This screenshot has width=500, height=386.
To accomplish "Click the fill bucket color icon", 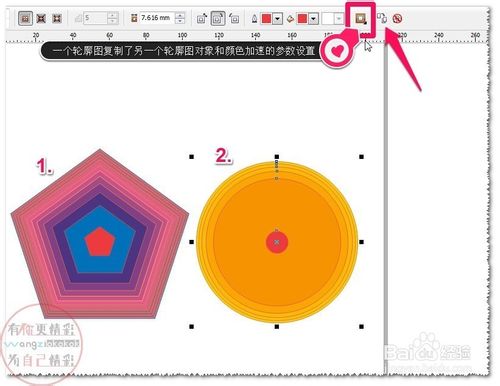I will 290,19.
